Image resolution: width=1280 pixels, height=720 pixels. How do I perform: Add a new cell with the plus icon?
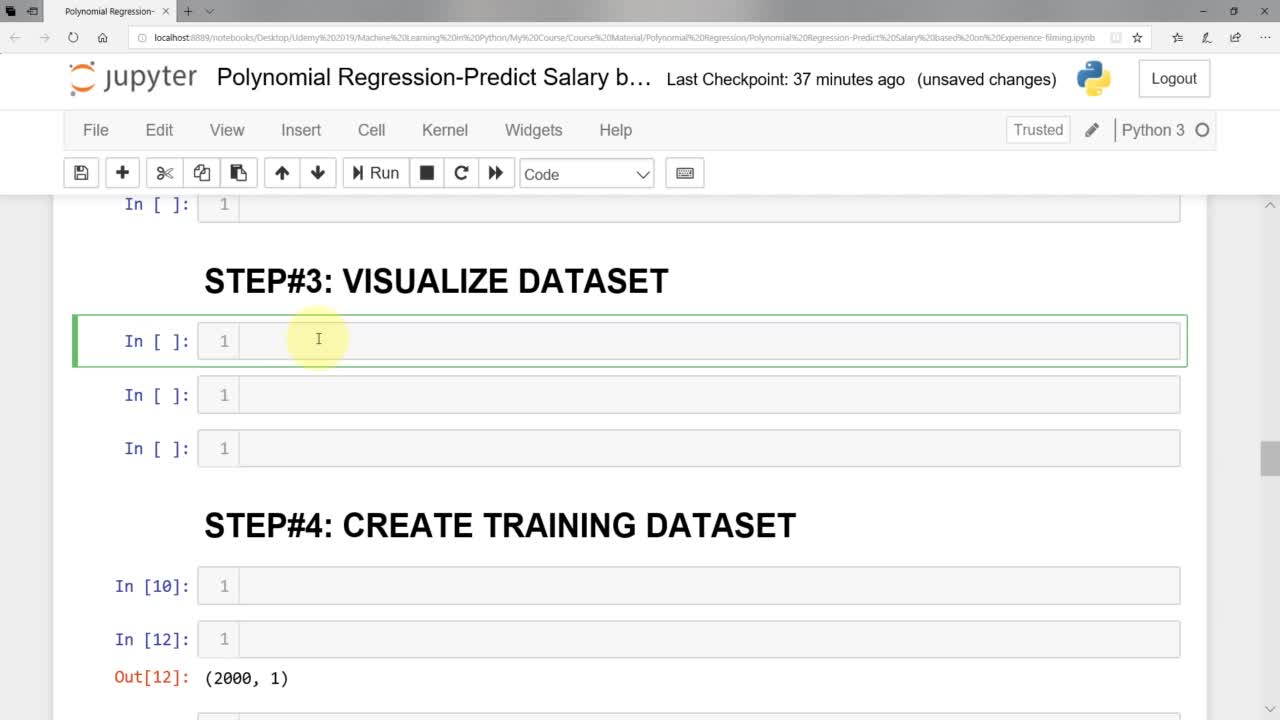point(122,172)
